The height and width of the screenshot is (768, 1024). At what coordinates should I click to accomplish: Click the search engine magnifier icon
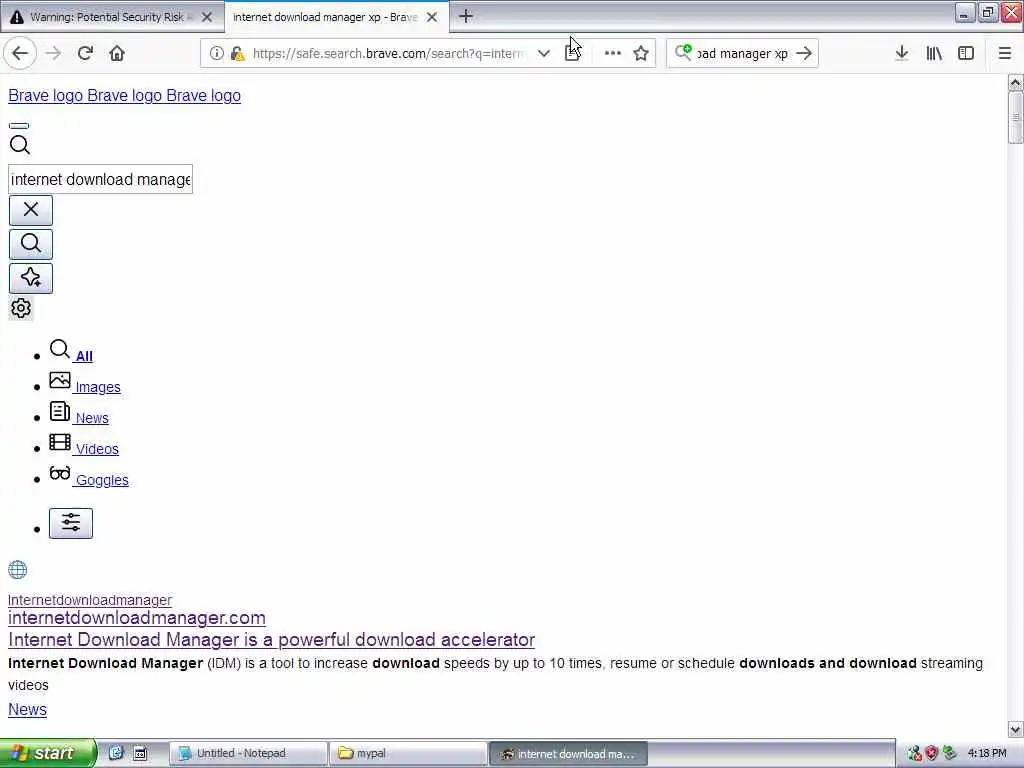point(683,52)
